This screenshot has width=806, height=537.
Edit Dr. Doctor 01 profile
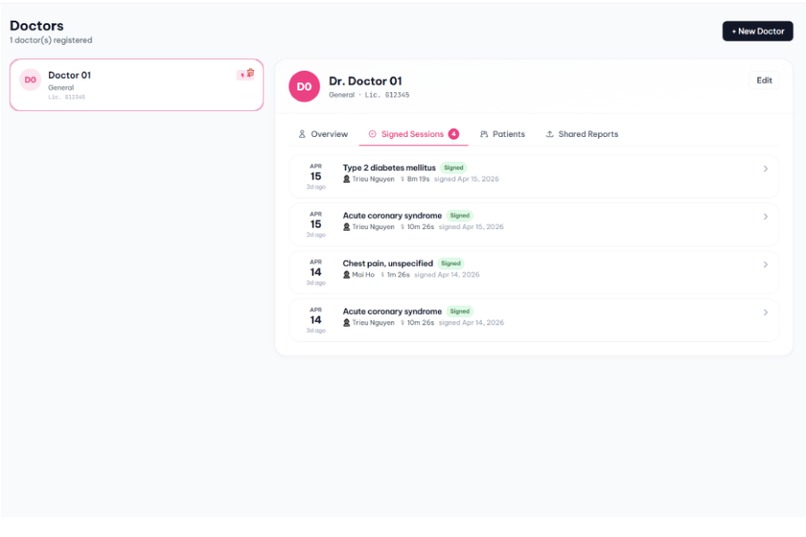pos(764,80)
